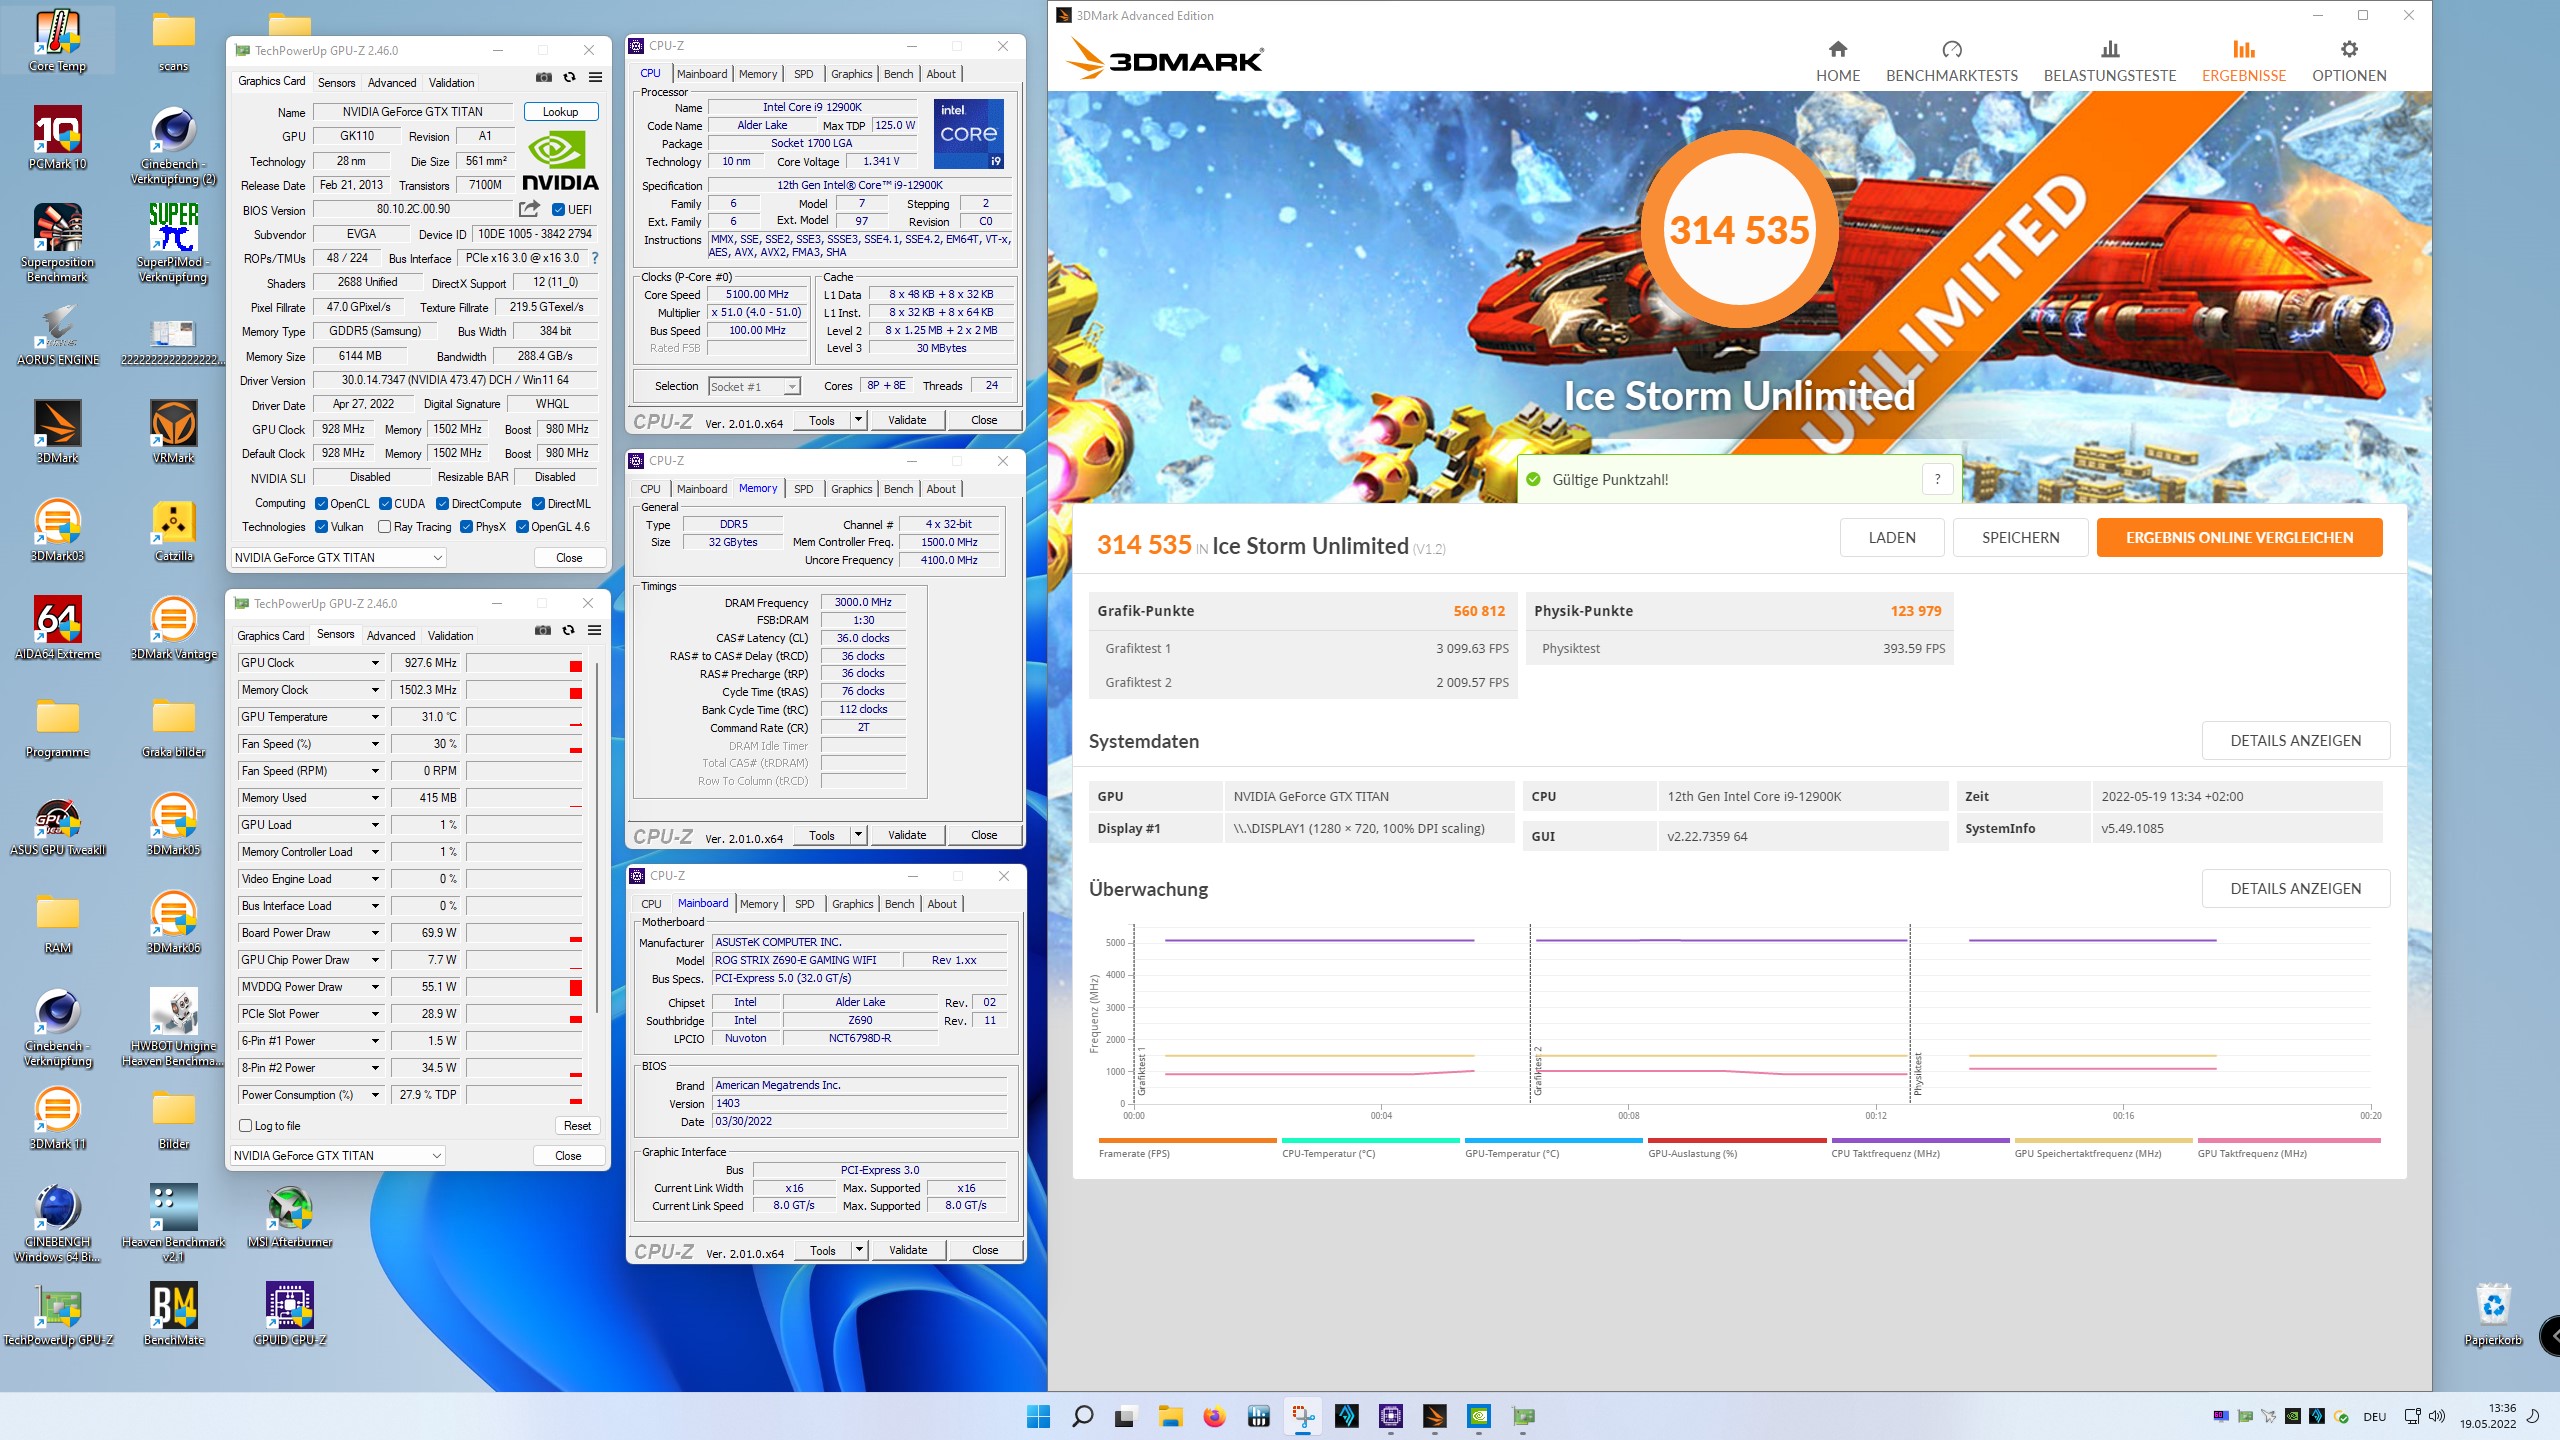Click CPU-Temperatur teal legend swatch

1371,1140
